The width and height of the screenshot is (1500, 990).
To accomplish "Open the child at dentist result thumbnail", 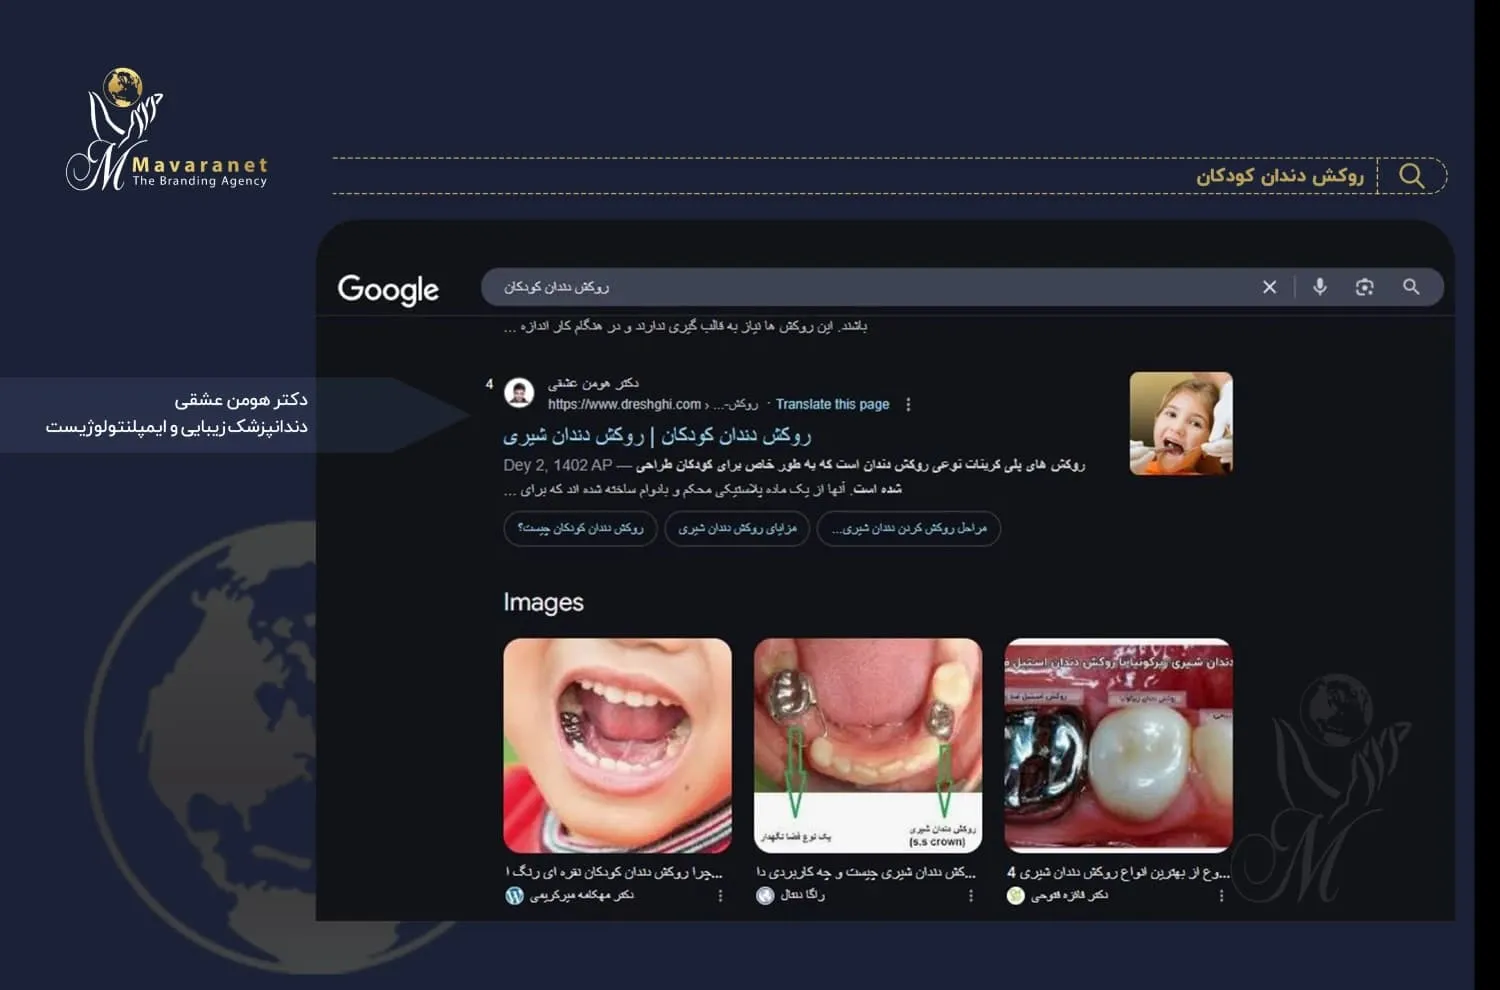I will tap(1180, 423).
